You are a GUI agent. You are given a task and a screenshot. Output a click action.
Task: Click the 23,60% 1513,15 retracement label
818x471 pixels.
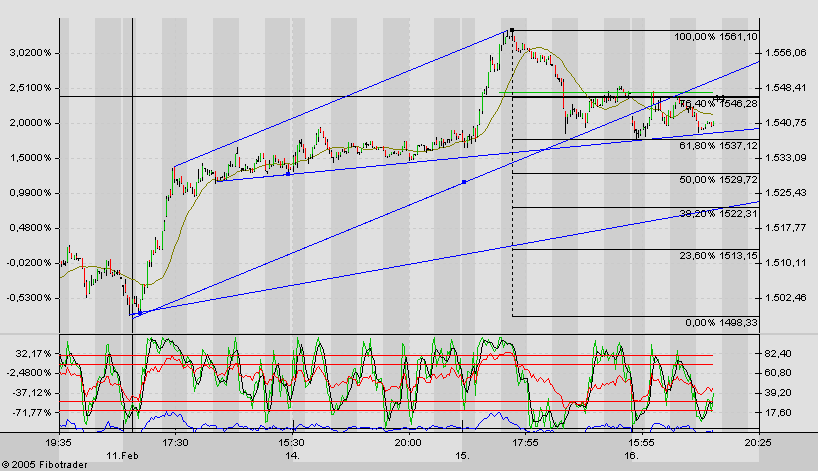coord(718,256)
